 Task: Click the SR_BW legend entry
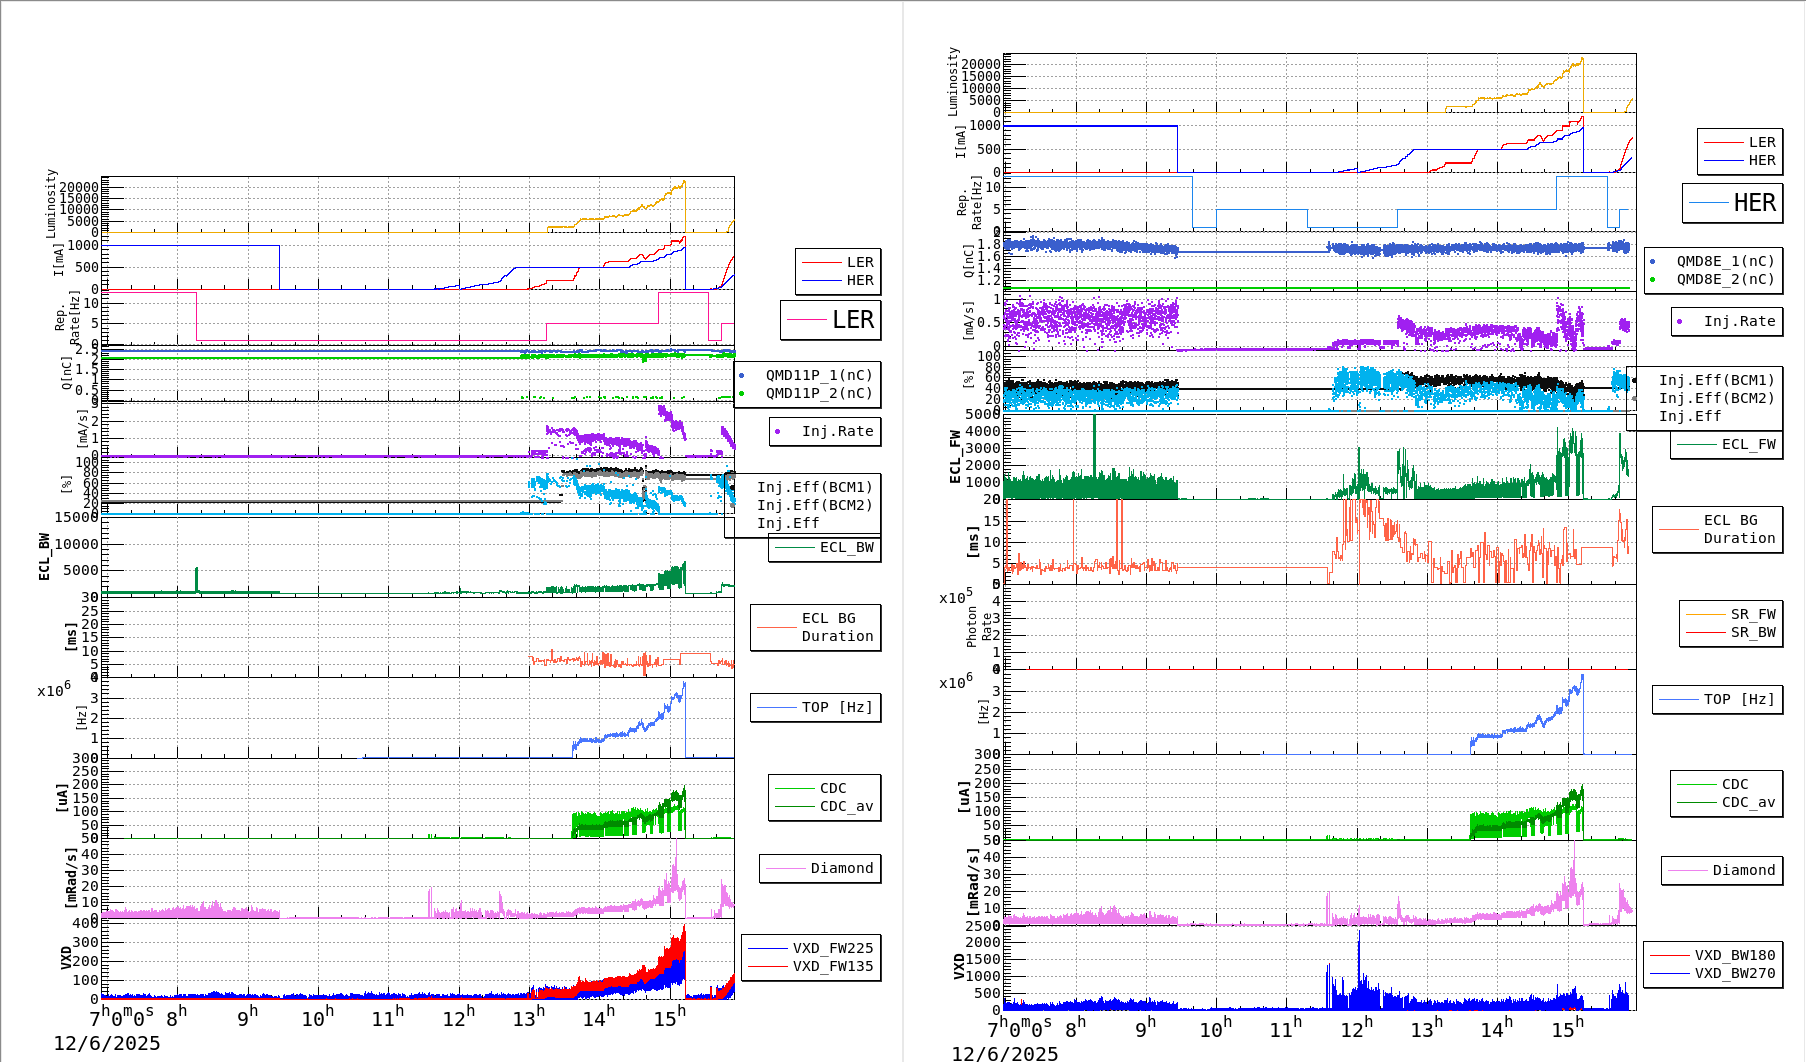[x=1753, y=632]
